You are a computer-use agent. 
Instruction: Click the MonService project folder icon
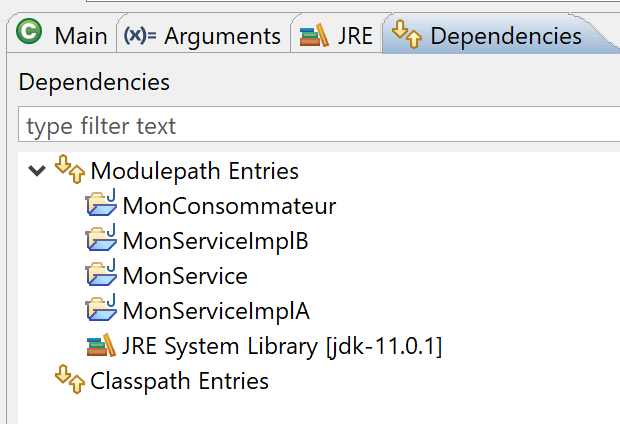coord(101,273)
